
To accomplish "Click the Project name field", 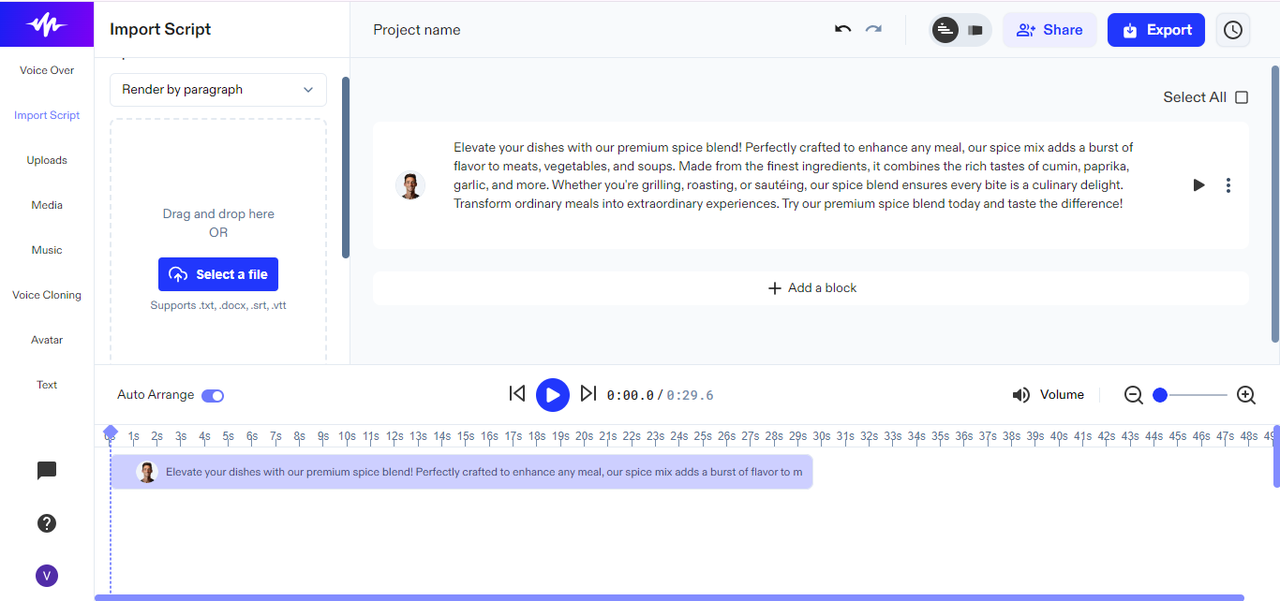I will 417,30.
